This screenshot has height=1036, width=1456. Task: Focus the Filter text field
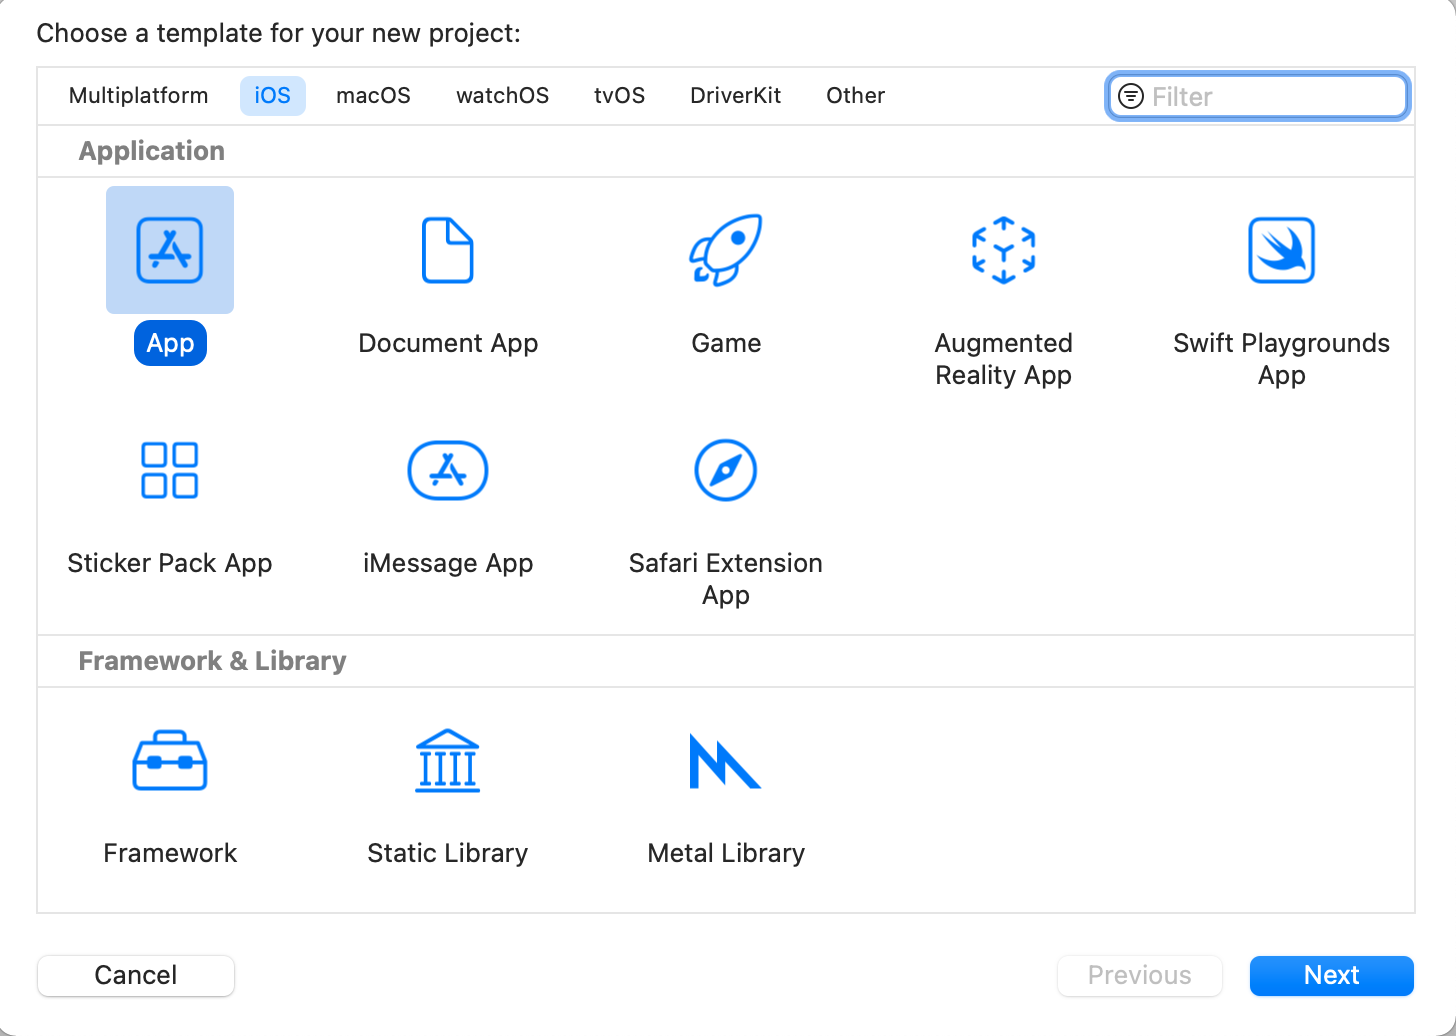click(1259, 96)
